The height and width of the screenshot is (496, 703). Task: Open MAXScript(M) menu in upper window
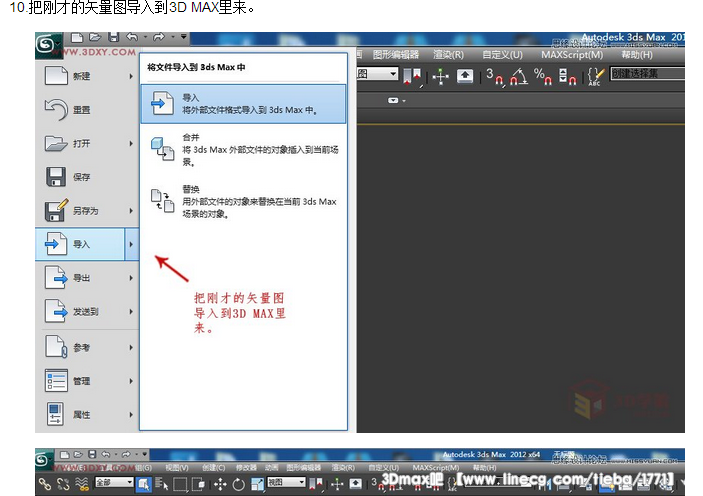[572, 55]
